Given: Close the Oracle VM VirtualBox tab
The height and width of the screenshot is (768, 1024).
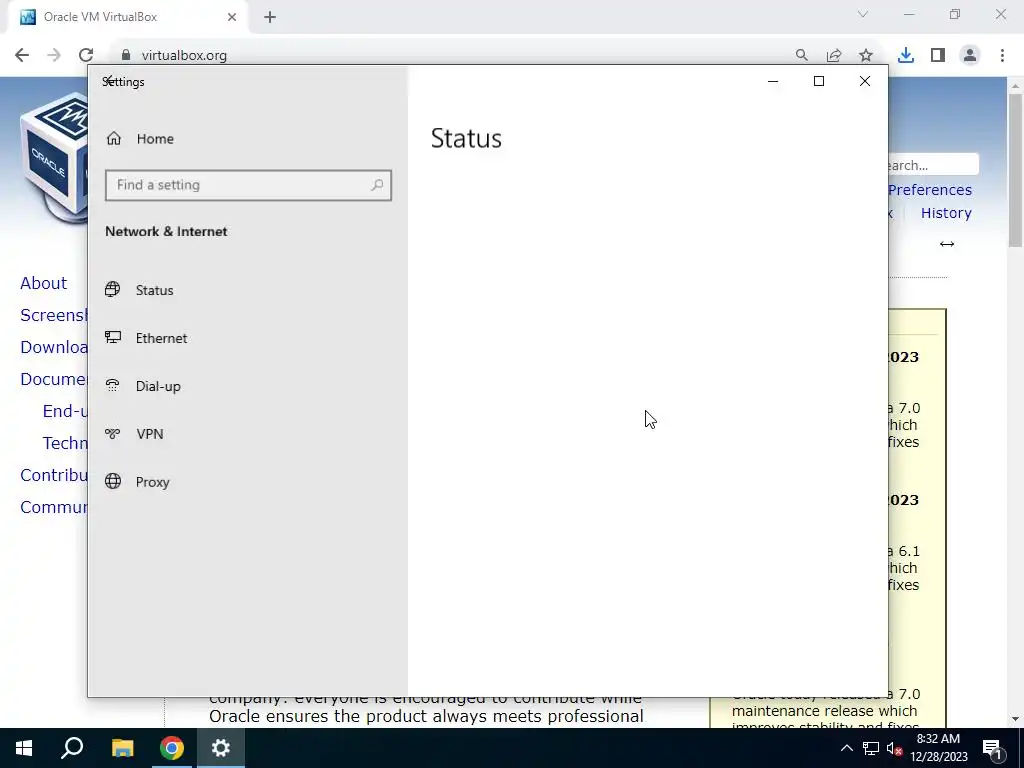Looking at the screenshot, I should (232, 17).
